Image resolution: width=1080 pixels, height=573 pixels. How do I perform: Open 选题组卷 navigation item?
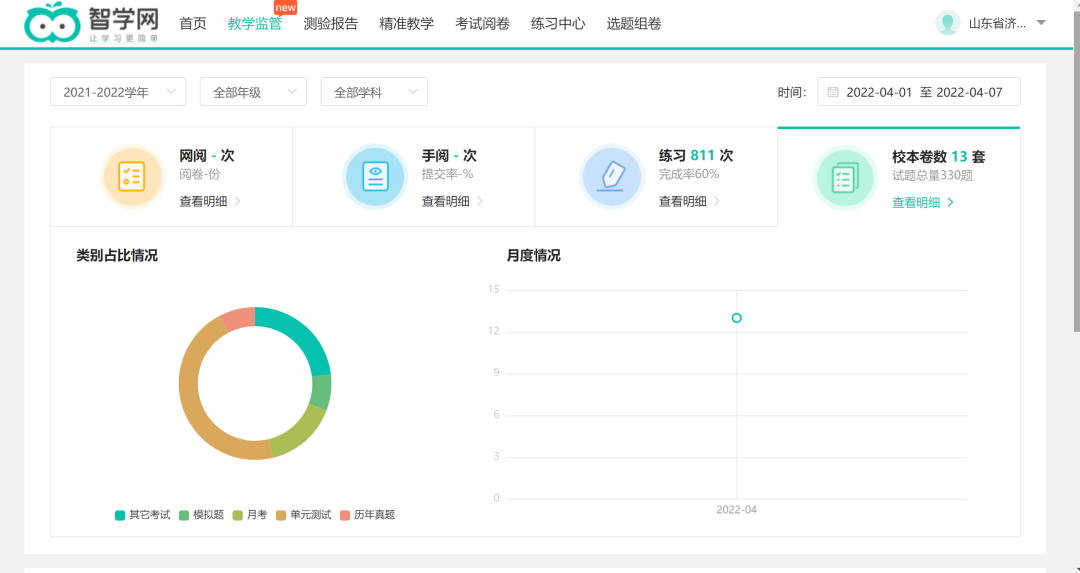[634, 23]
